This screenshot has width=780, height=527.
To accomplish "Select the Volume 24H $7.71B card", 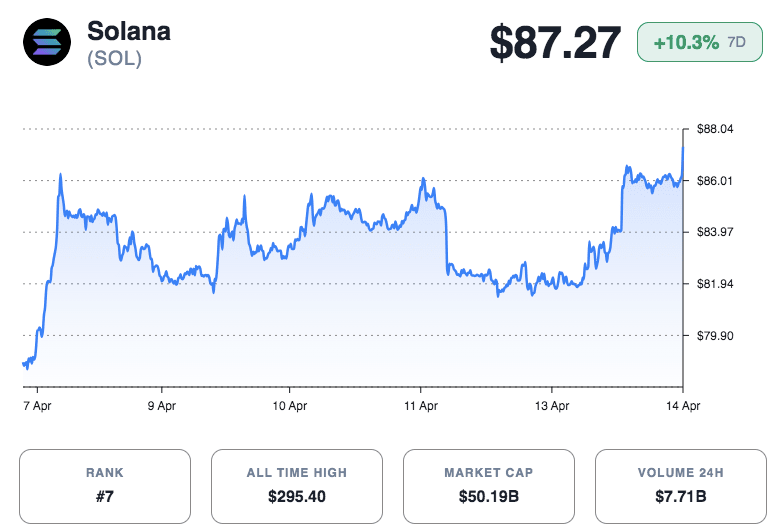I will click(680, 486).
